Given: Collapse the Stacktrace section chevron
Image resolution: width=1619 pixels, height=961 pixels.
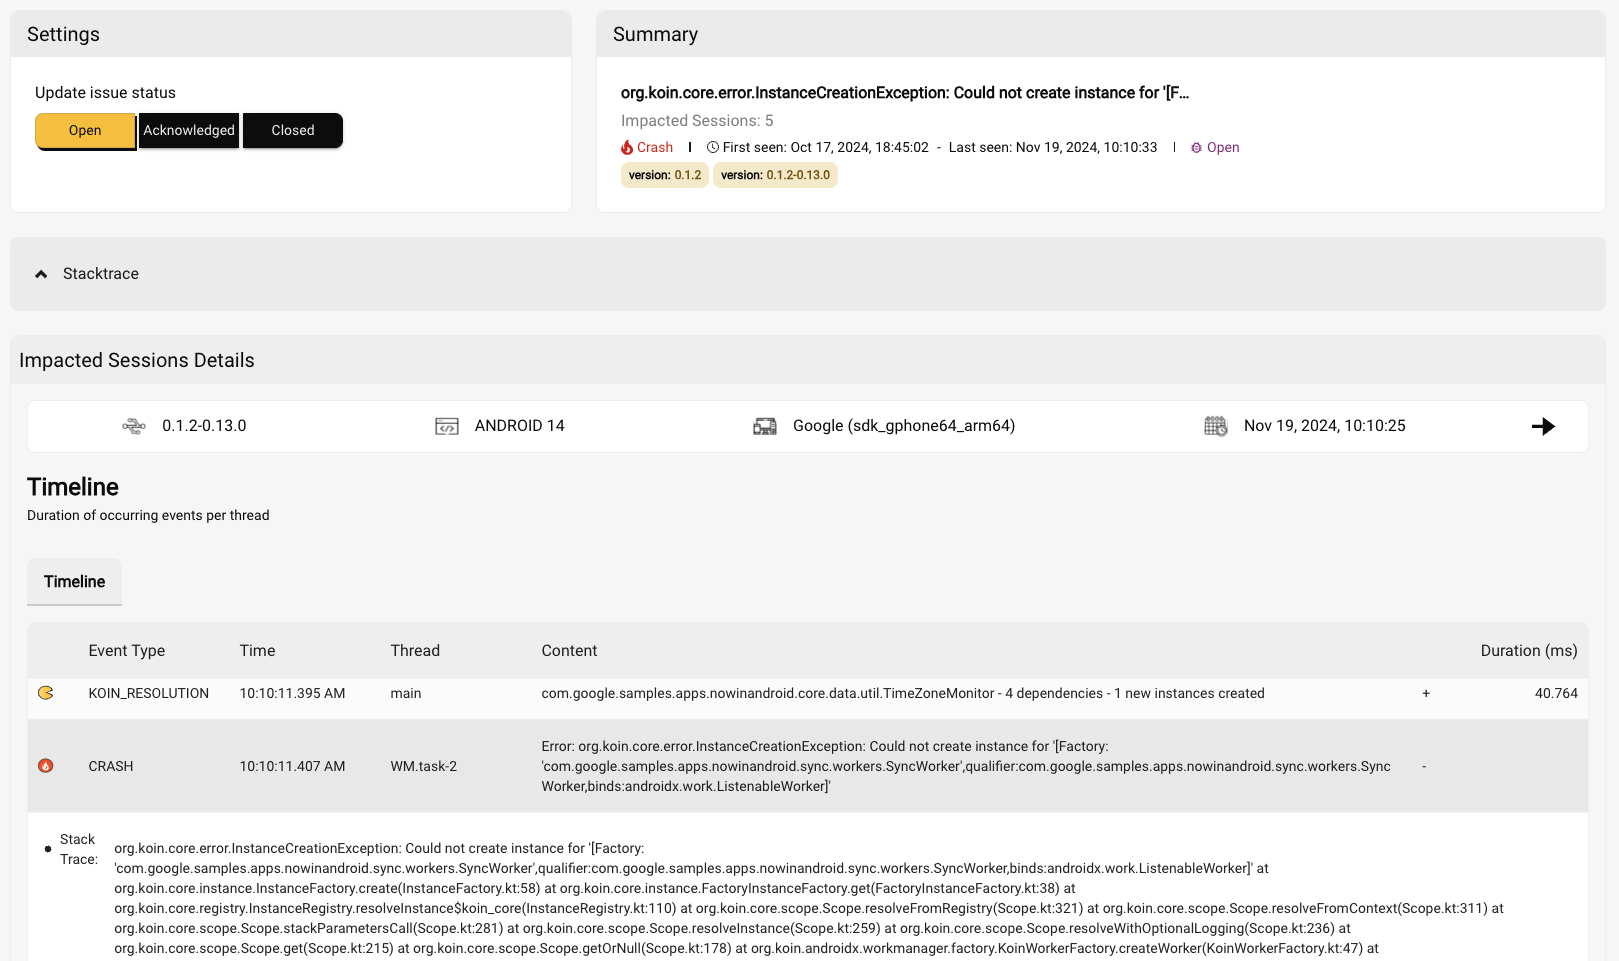Looking at the screenshot, I should [41, 274].
